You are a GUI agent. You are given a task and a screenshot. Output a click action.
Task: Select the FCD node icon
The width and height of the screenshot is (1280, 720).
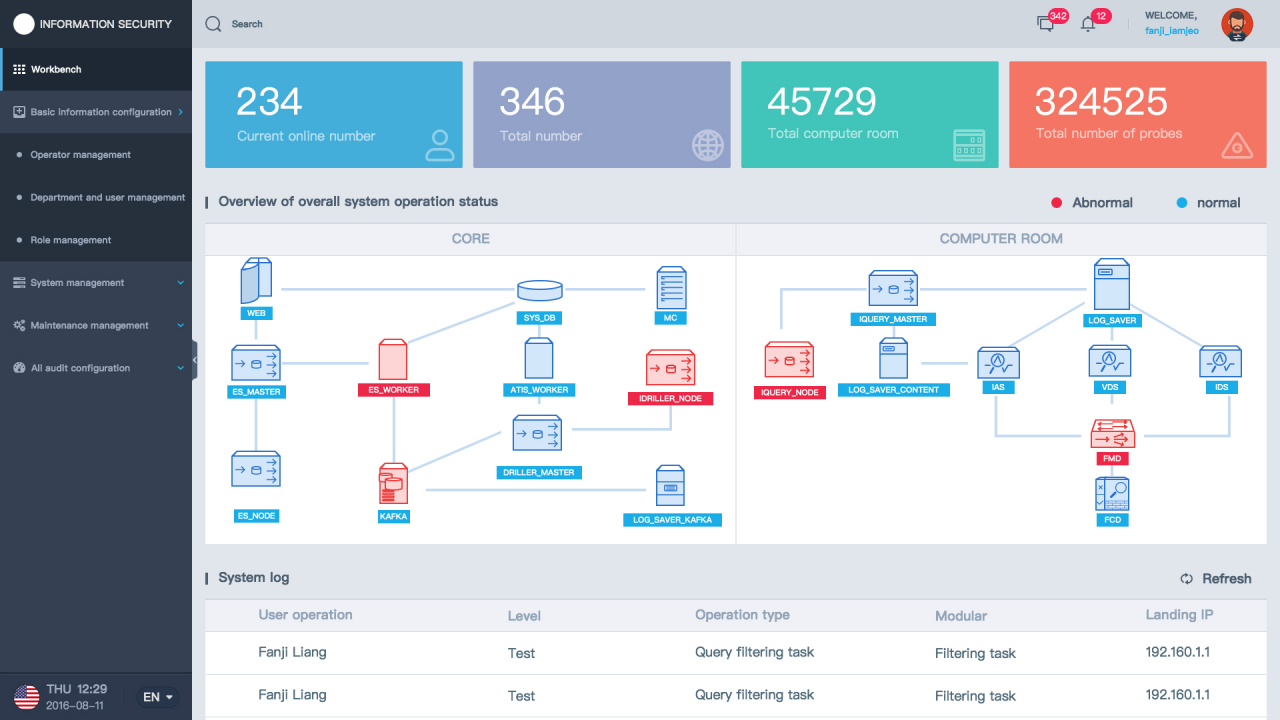(x=1112, y=494)
